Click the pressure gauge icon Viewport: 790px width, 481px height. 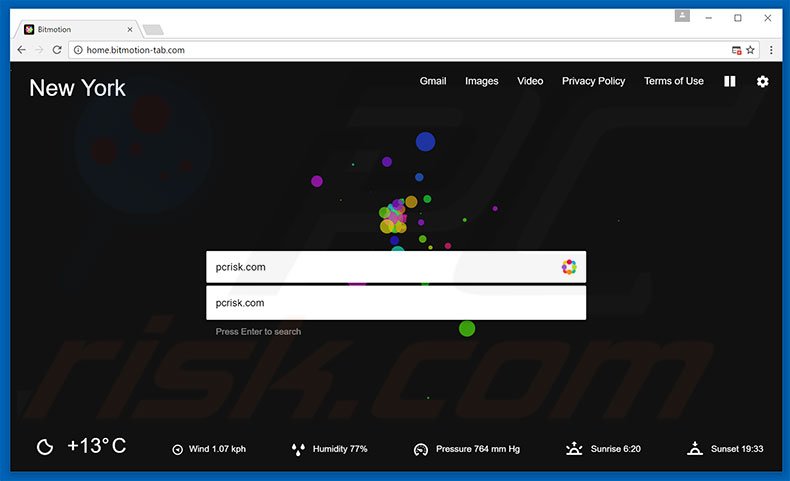[421, 449]
